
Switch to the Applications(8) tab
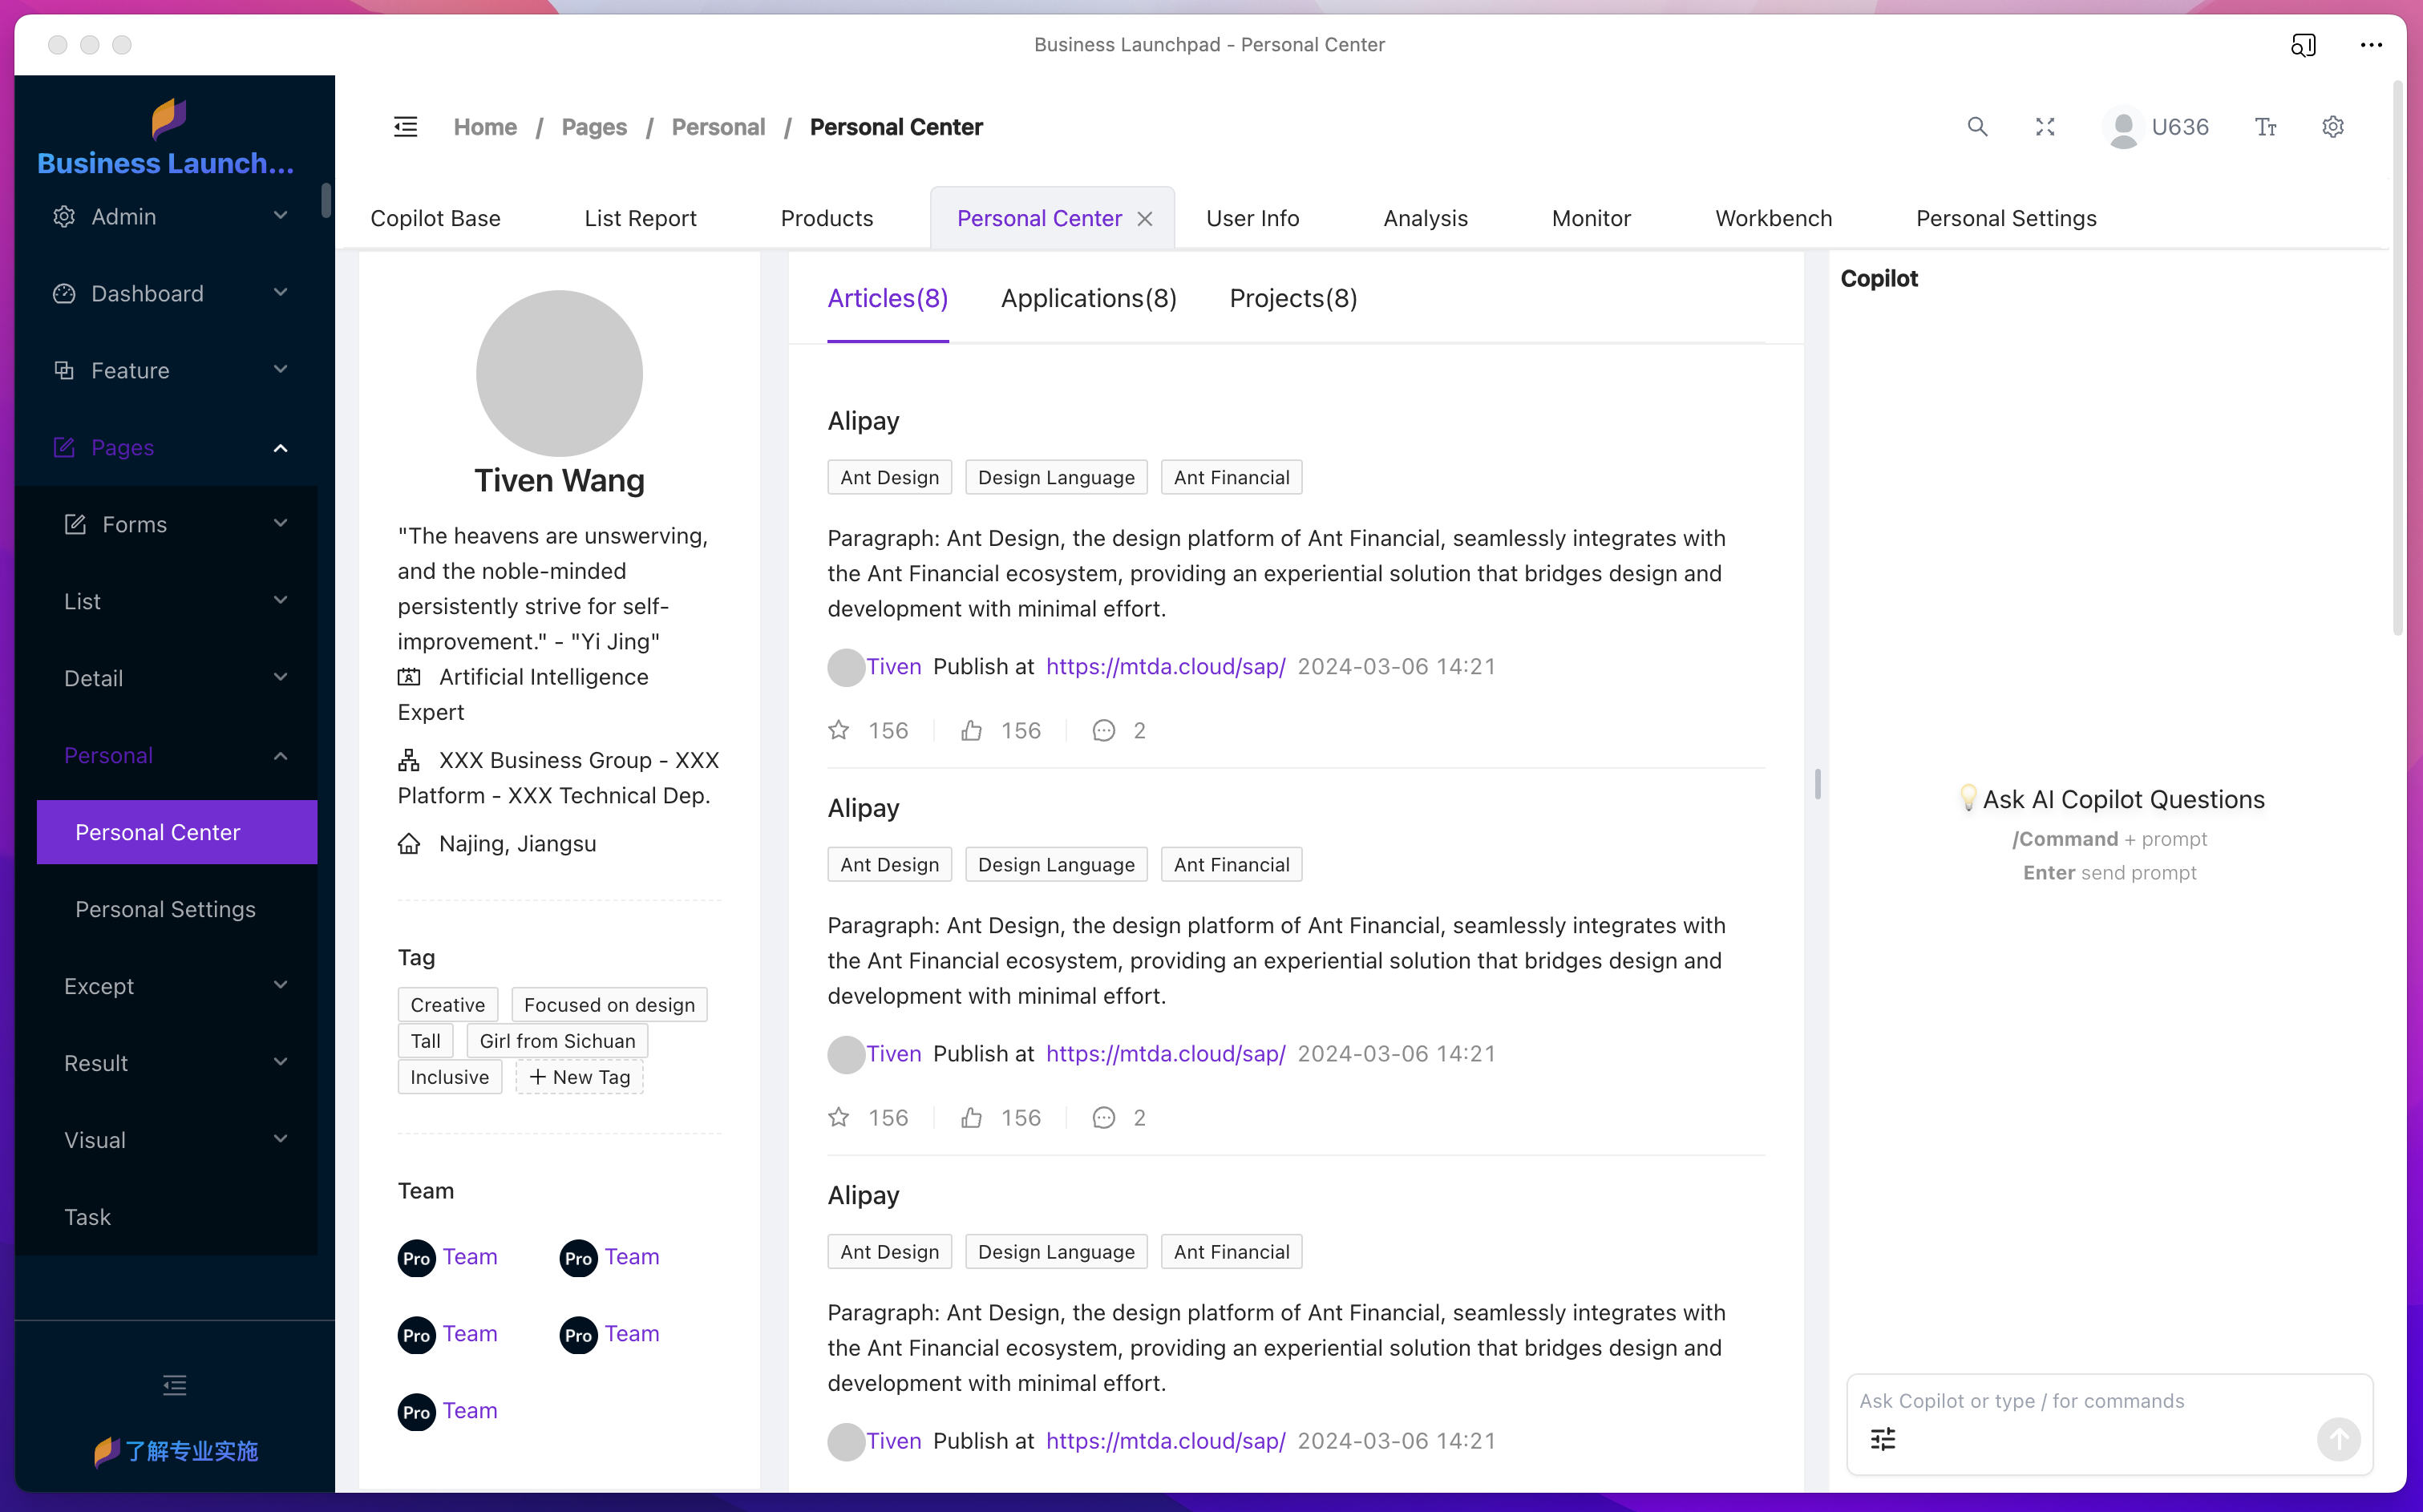[1088, 298]
